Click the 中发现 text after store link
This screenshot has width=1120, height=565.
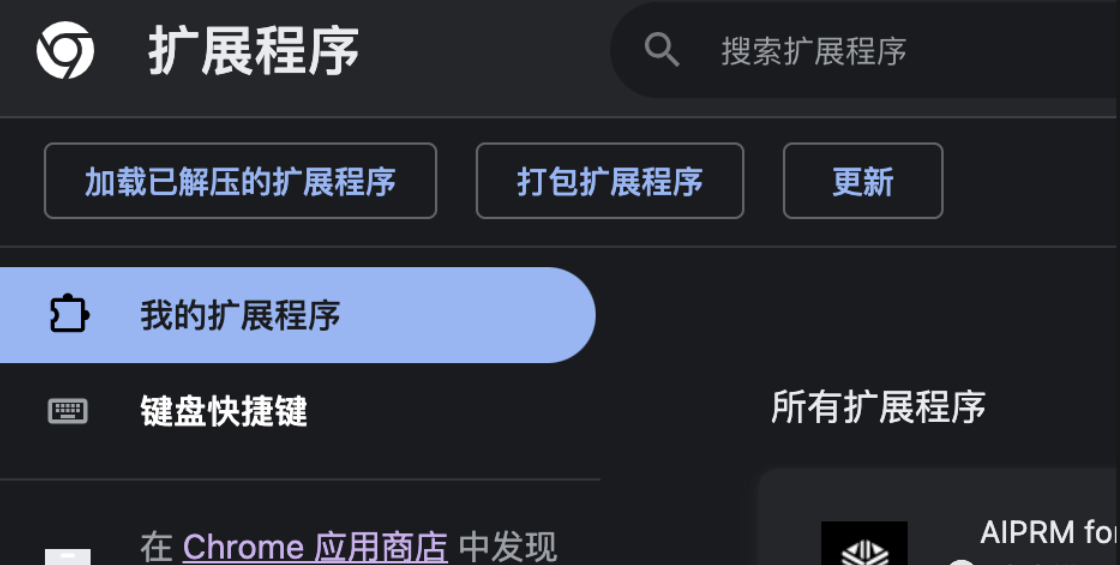click(508, 548)
